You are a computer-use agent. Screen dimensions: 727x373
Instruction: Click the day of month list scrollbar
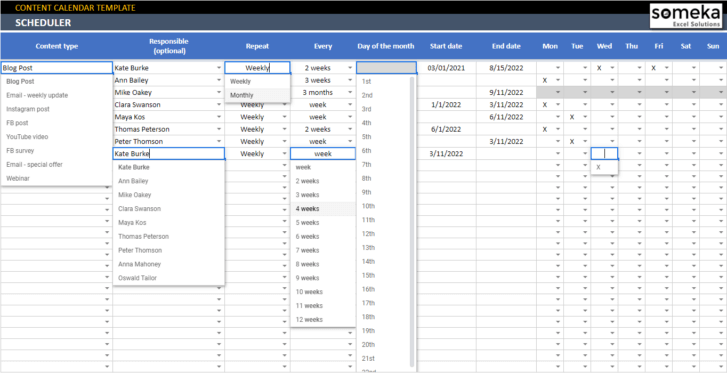click(x=412, y=221)
